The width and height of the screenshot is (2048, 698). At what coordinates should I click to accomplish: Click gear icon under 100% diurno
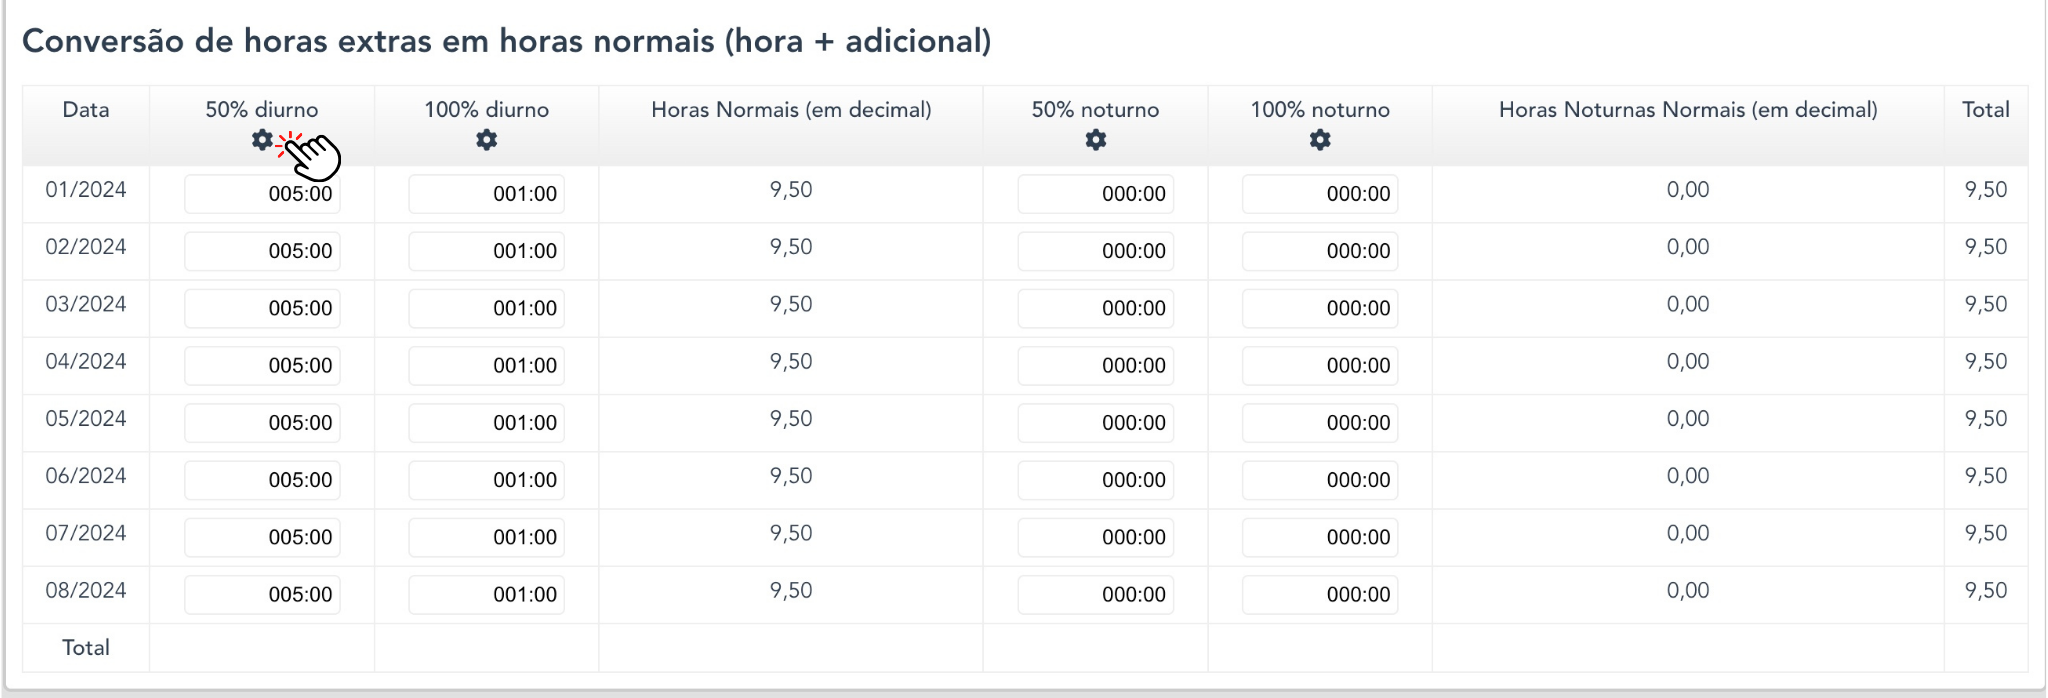click(x=487, y=140)
